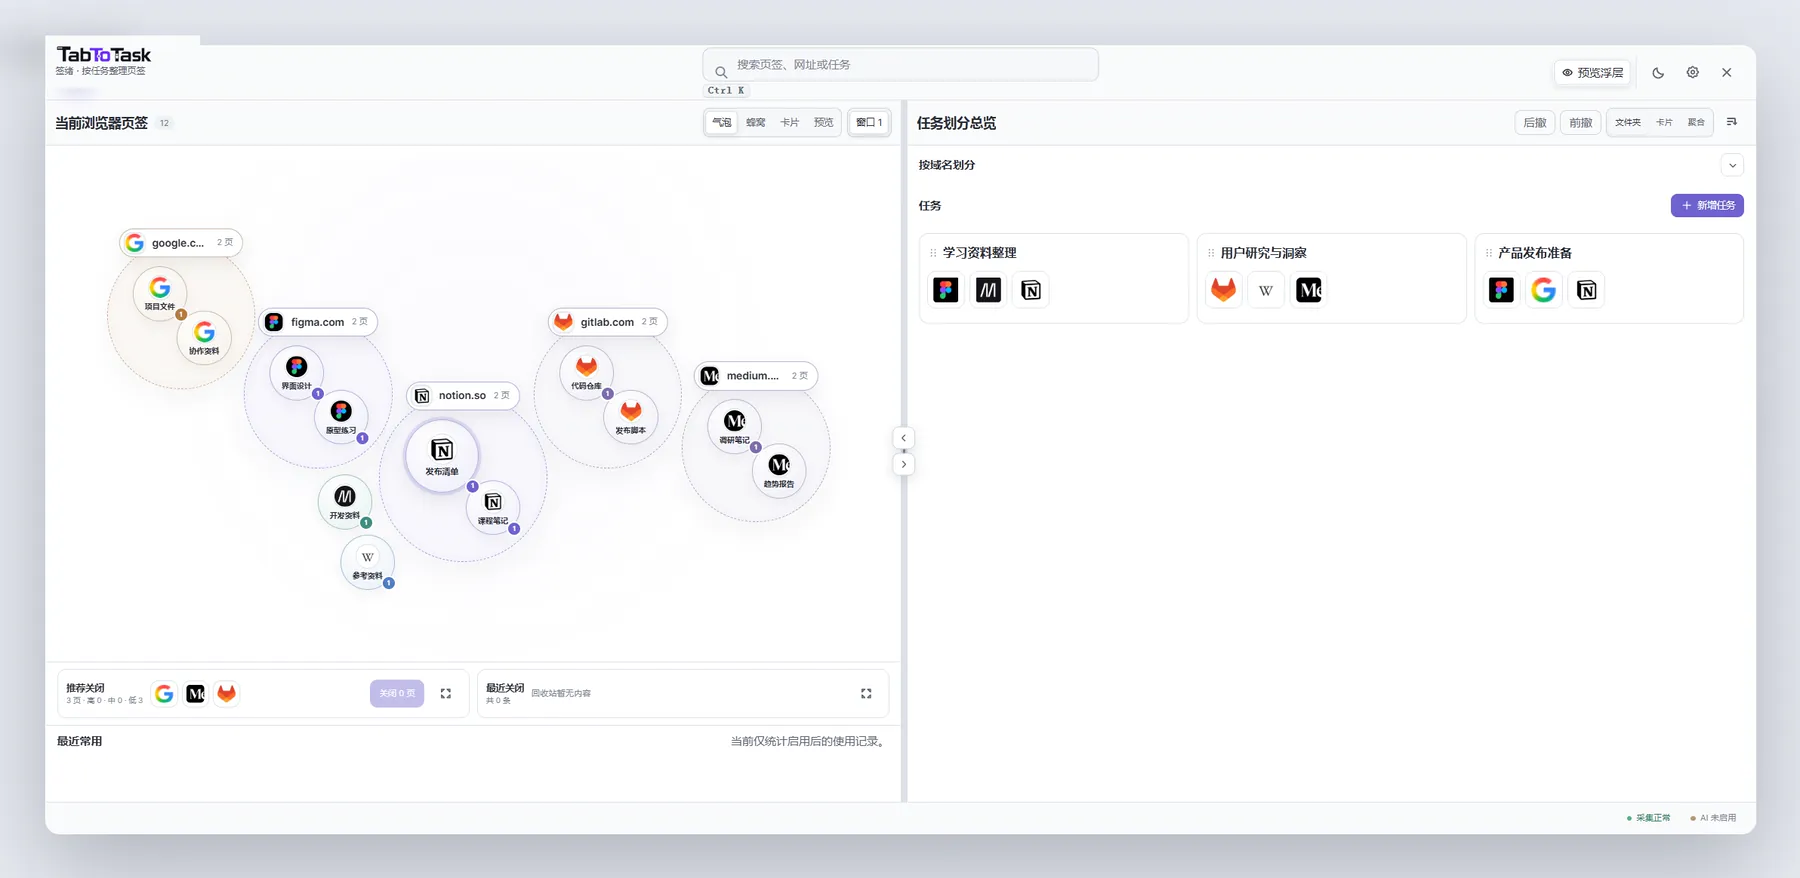Viewport: 1800px width, 878px height.
Task: Switch tab view to 卡片 cards
Action: pos(790,122)
